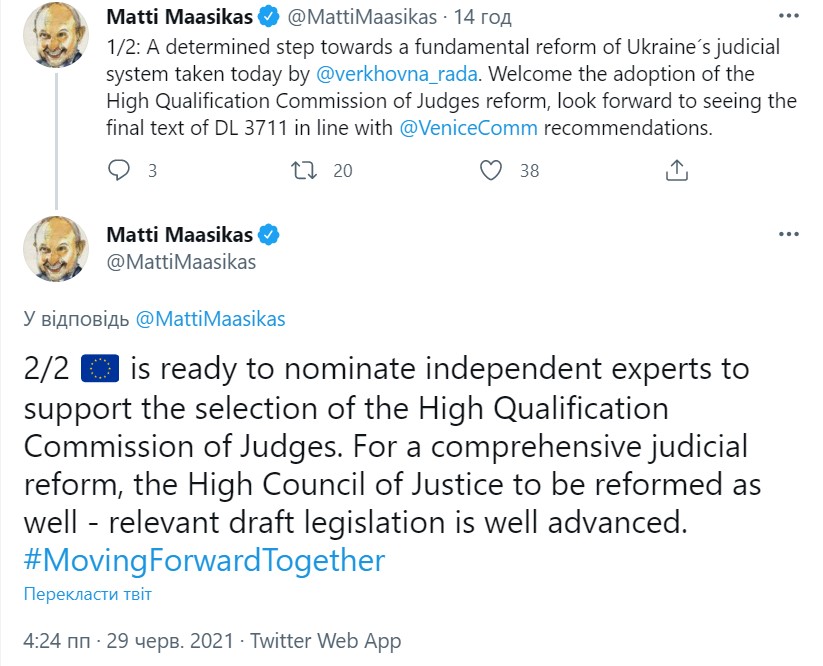This screenshot has height=666, width=823.
Task: Retweet the first tweet using retweet icon
Action: click(304, 170)
